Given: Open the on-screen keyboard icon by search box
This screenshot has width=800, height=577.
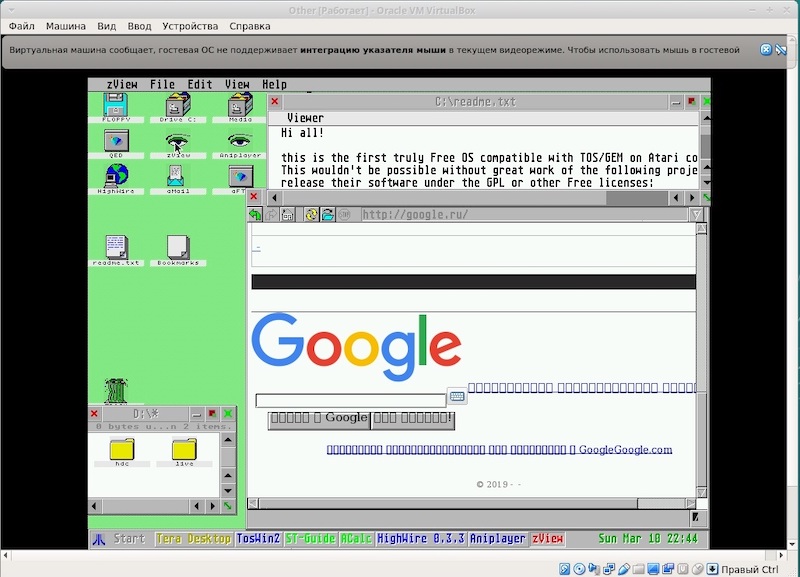Looking at the screenshot, I should [456, 398].
